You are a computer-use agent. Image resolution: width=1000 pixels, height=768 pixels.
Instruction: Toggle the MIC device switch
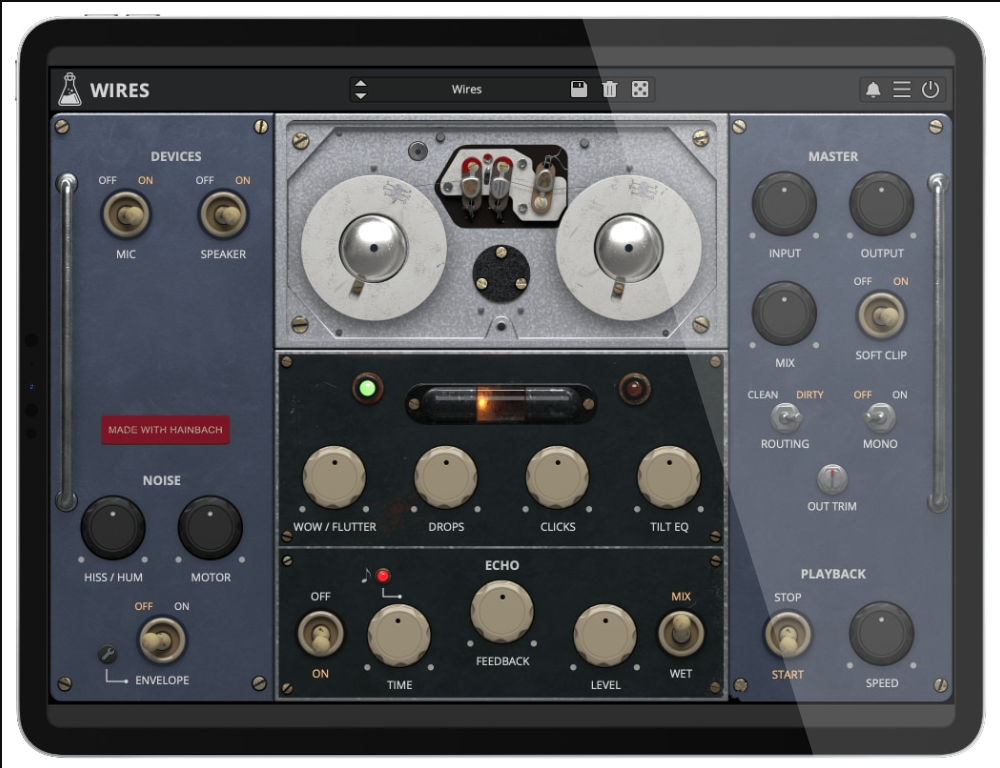click(126, 214)
